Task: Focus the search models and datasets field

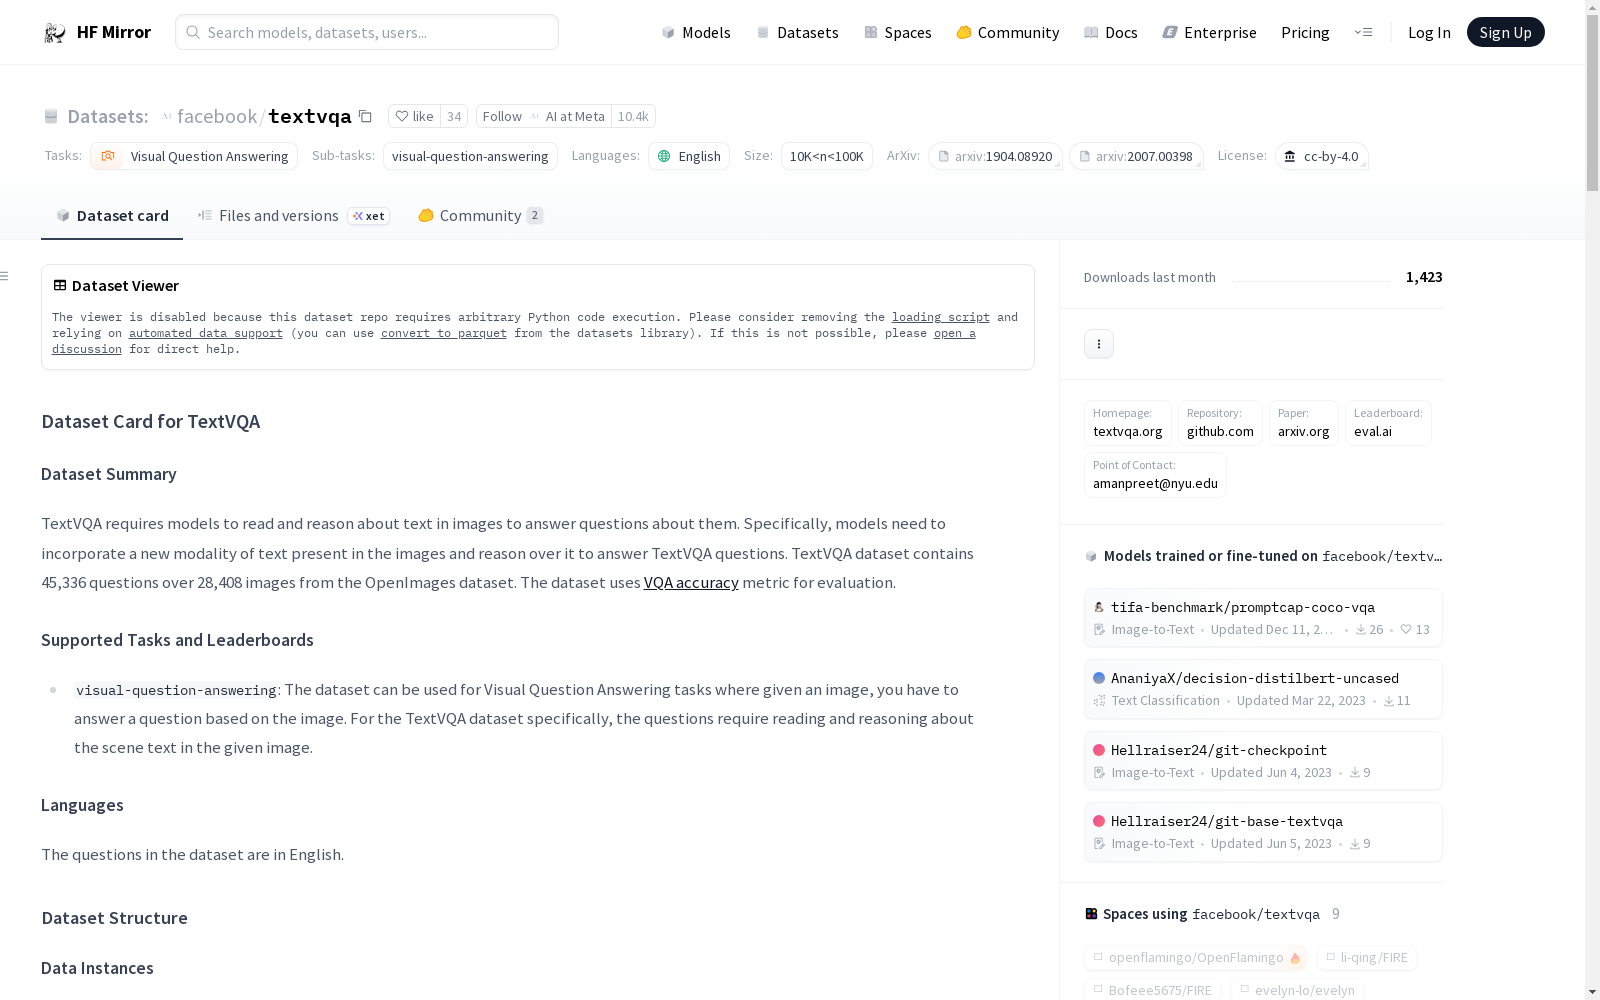Action: (367, 32)
